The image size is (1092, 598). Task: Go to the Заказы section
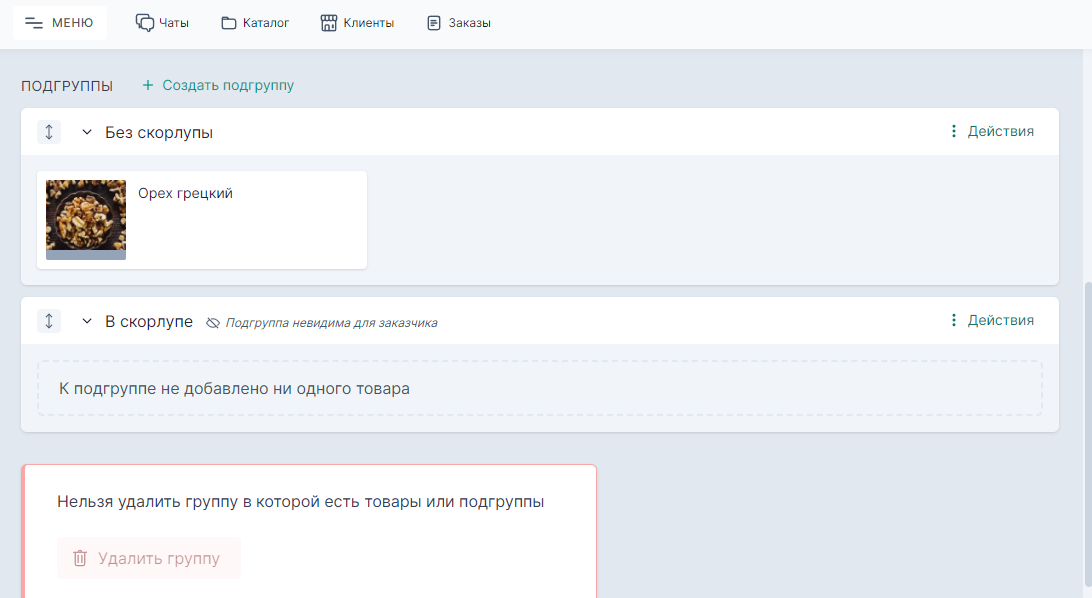pyautogui.click(x=469, y=23)
